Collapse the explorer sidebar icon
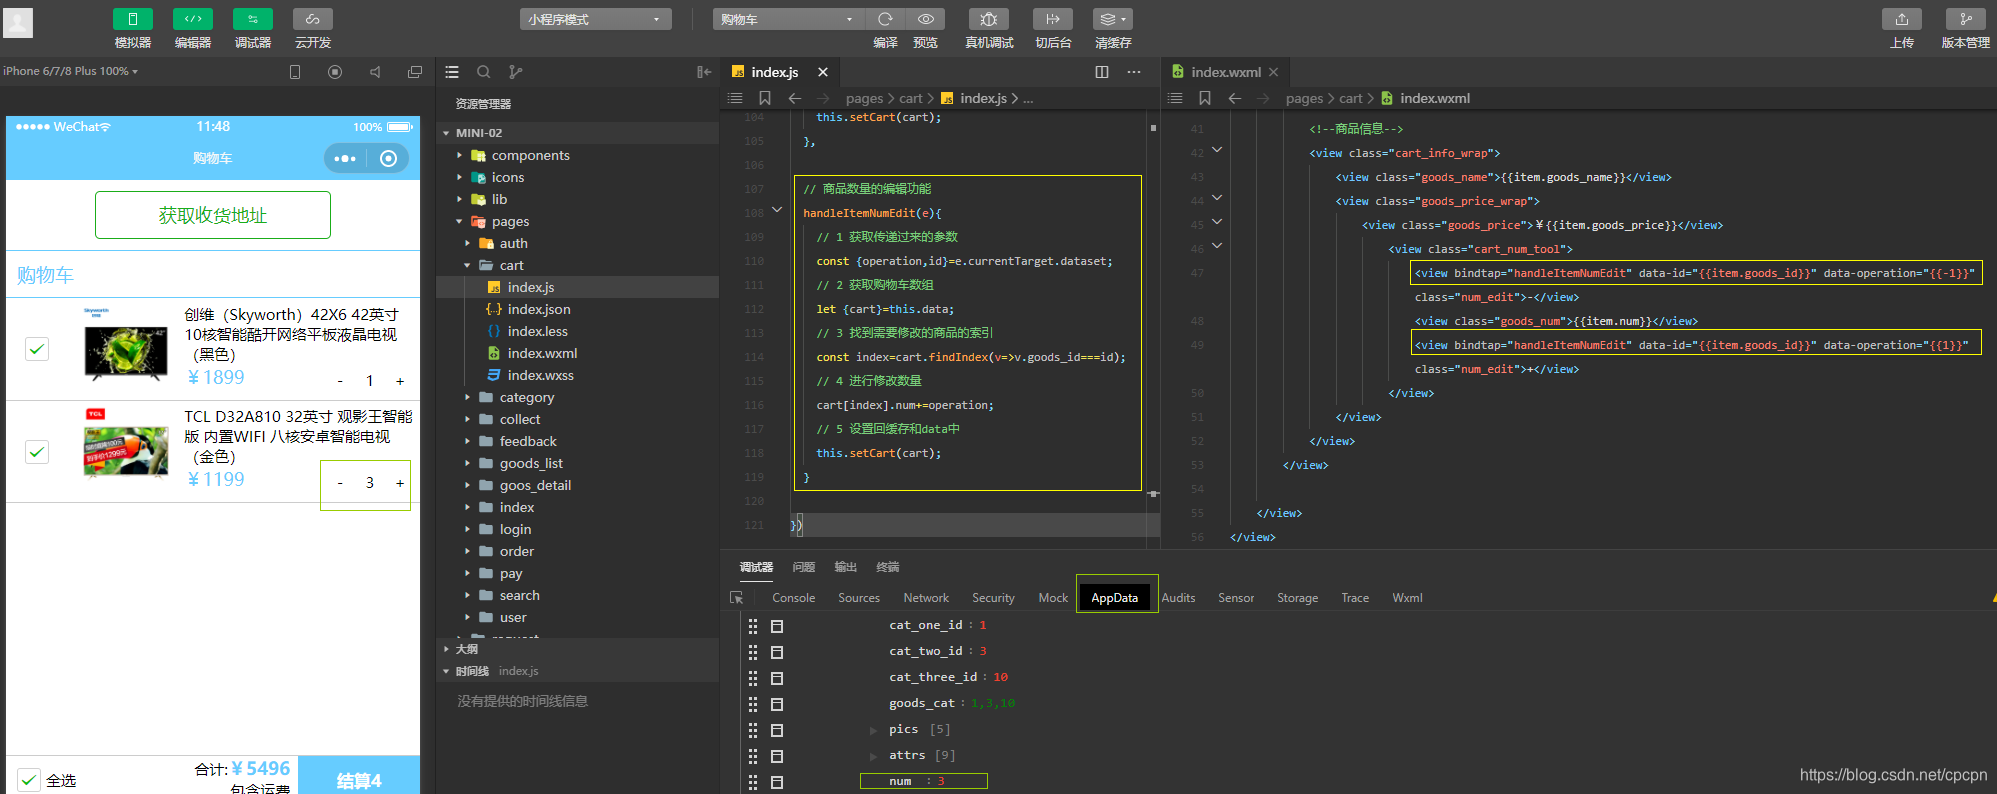 click(704, 72)
